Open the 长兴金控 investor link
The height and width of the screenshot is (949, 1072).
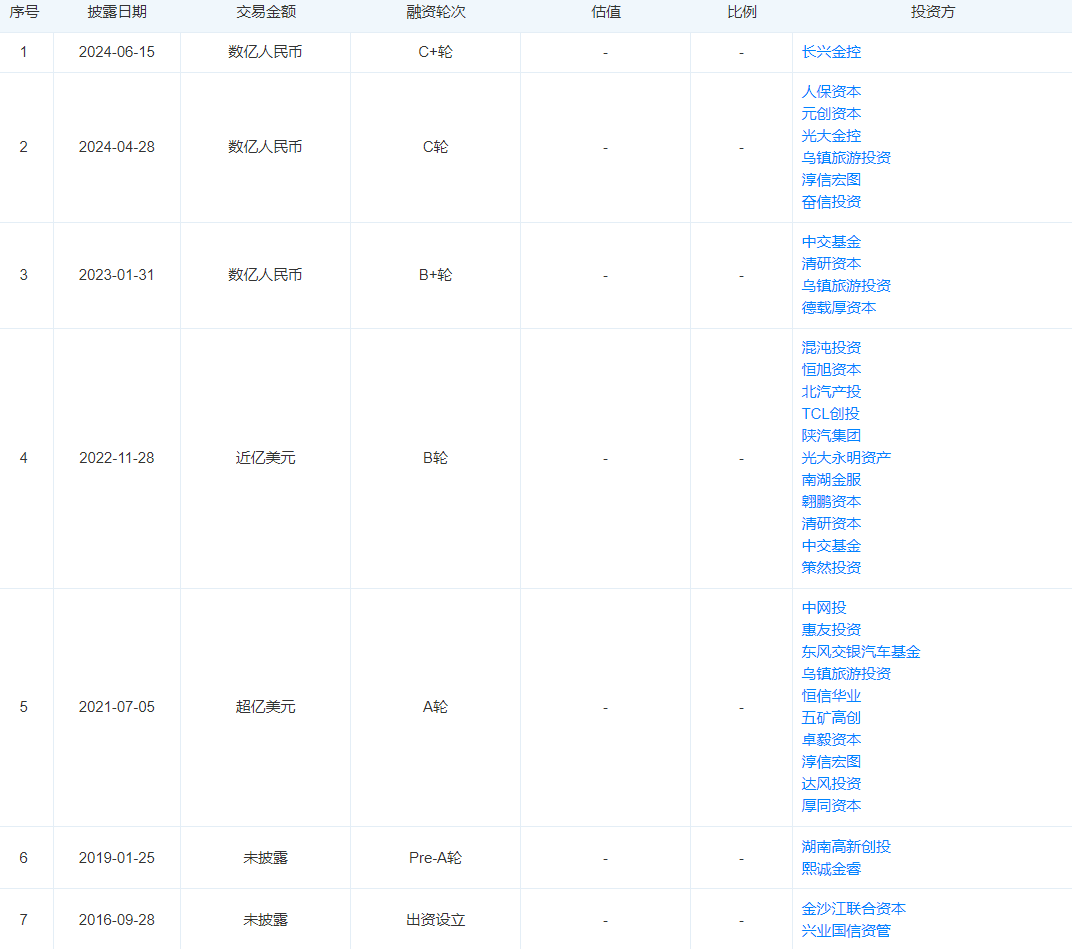click(x=831, y=52)
